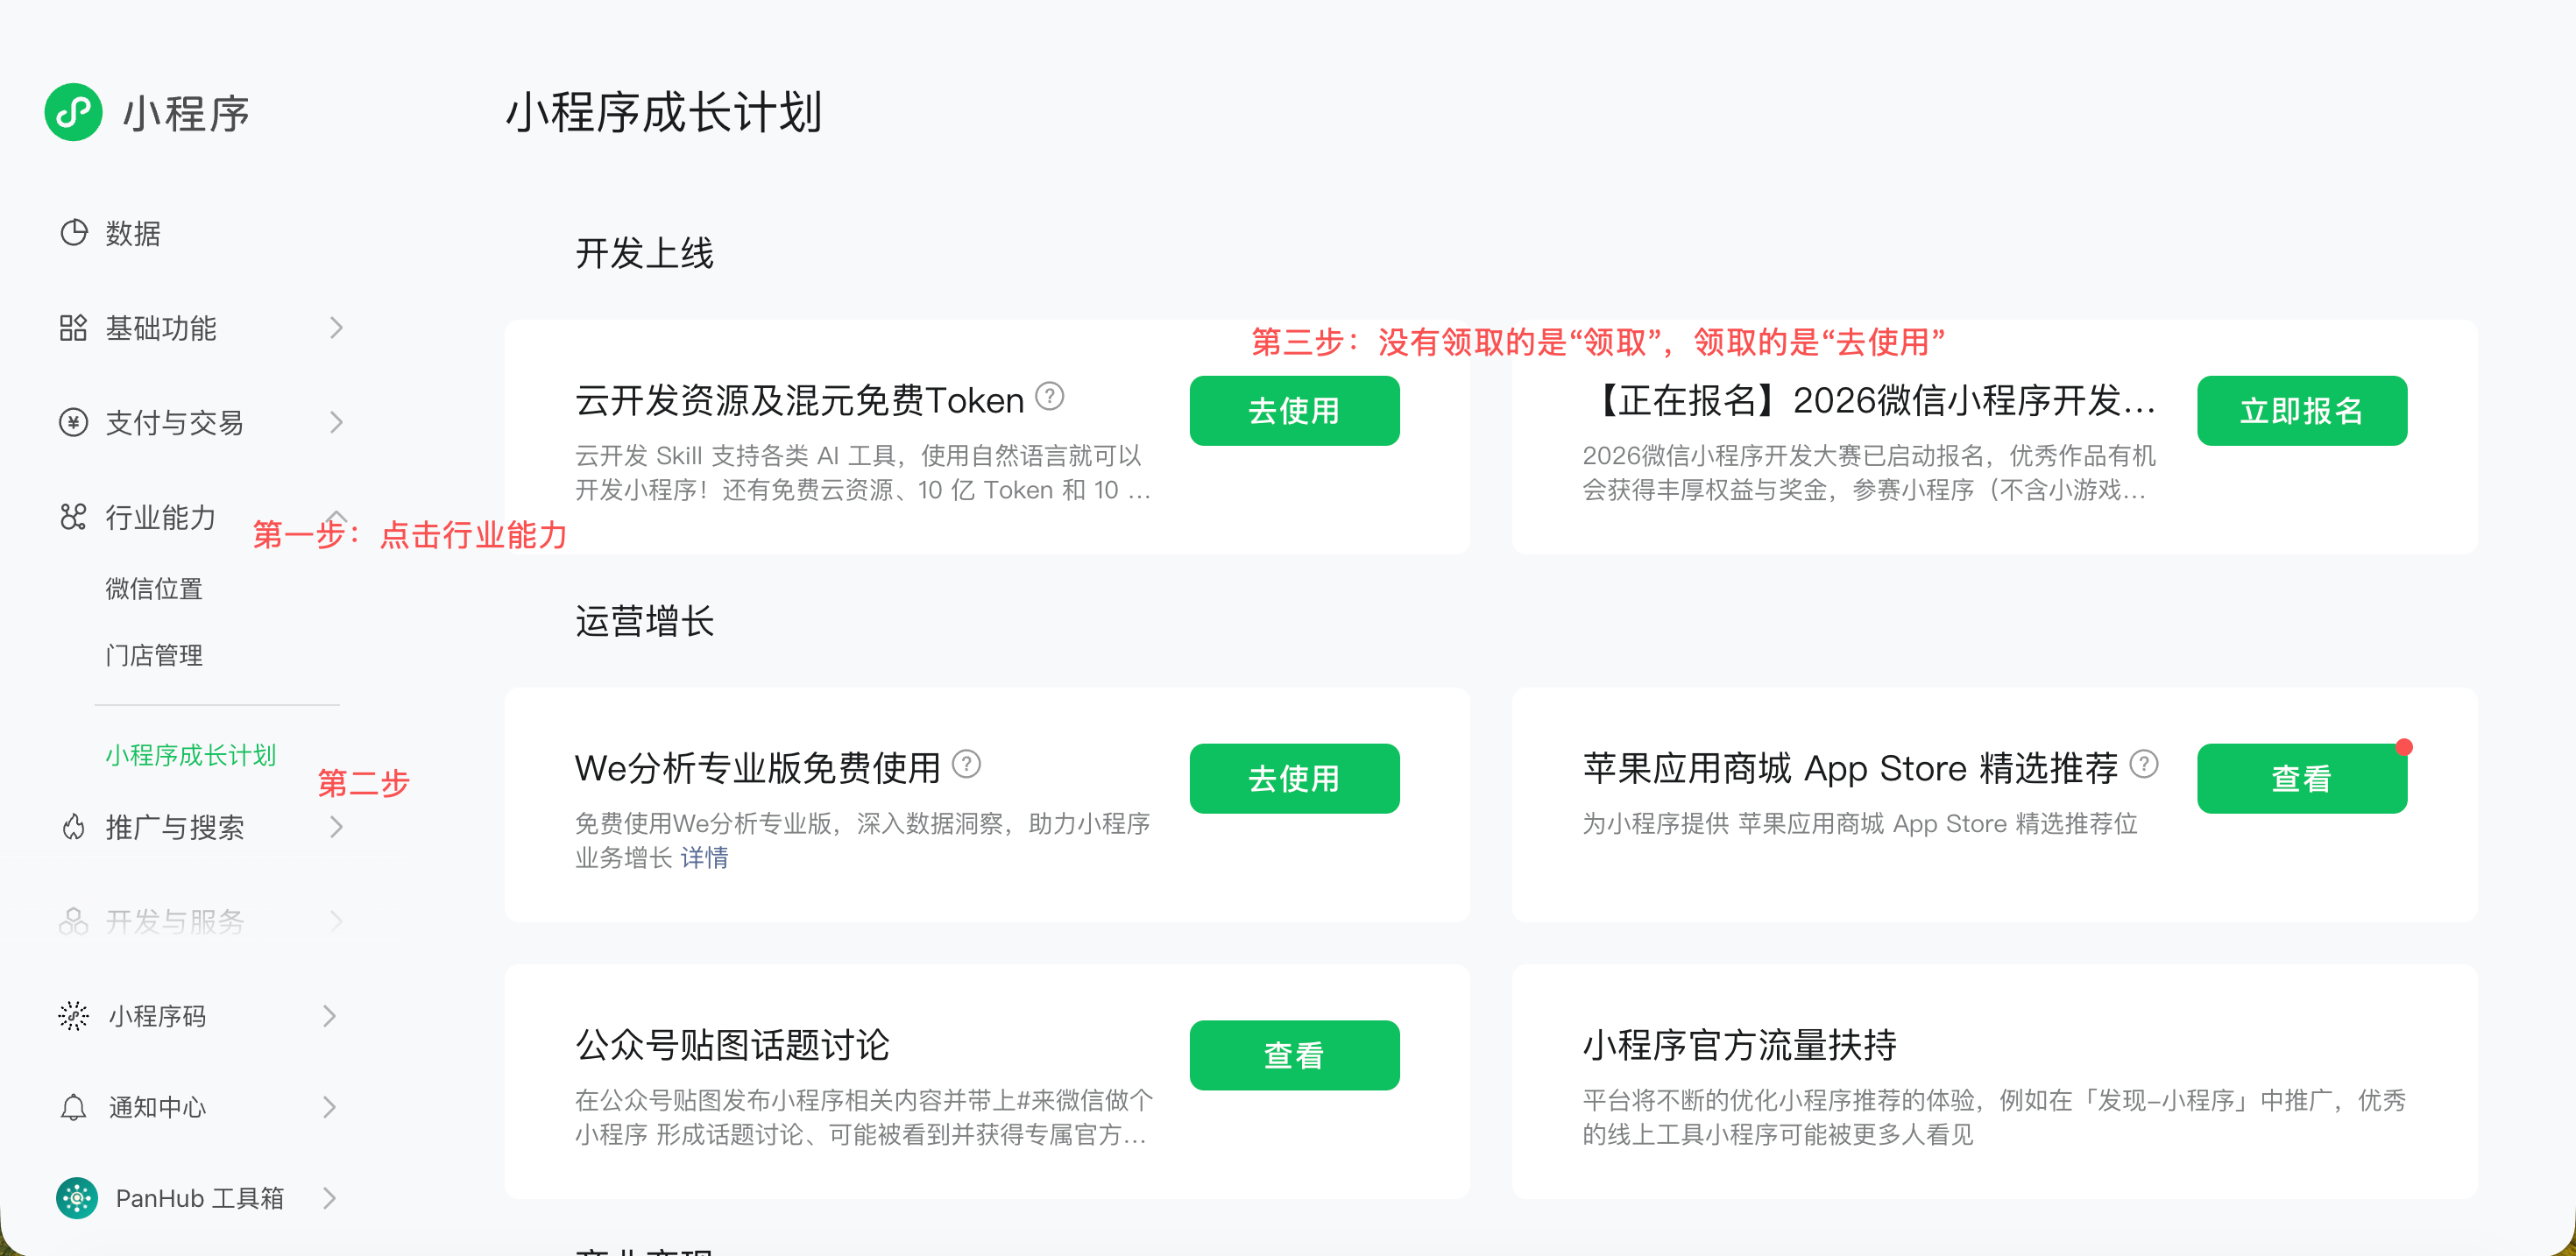Click the 开发与服务 sidebar icon
Image resolution: width=2576 pixels, height=1256 pixels.
click(x=73, y=921)
